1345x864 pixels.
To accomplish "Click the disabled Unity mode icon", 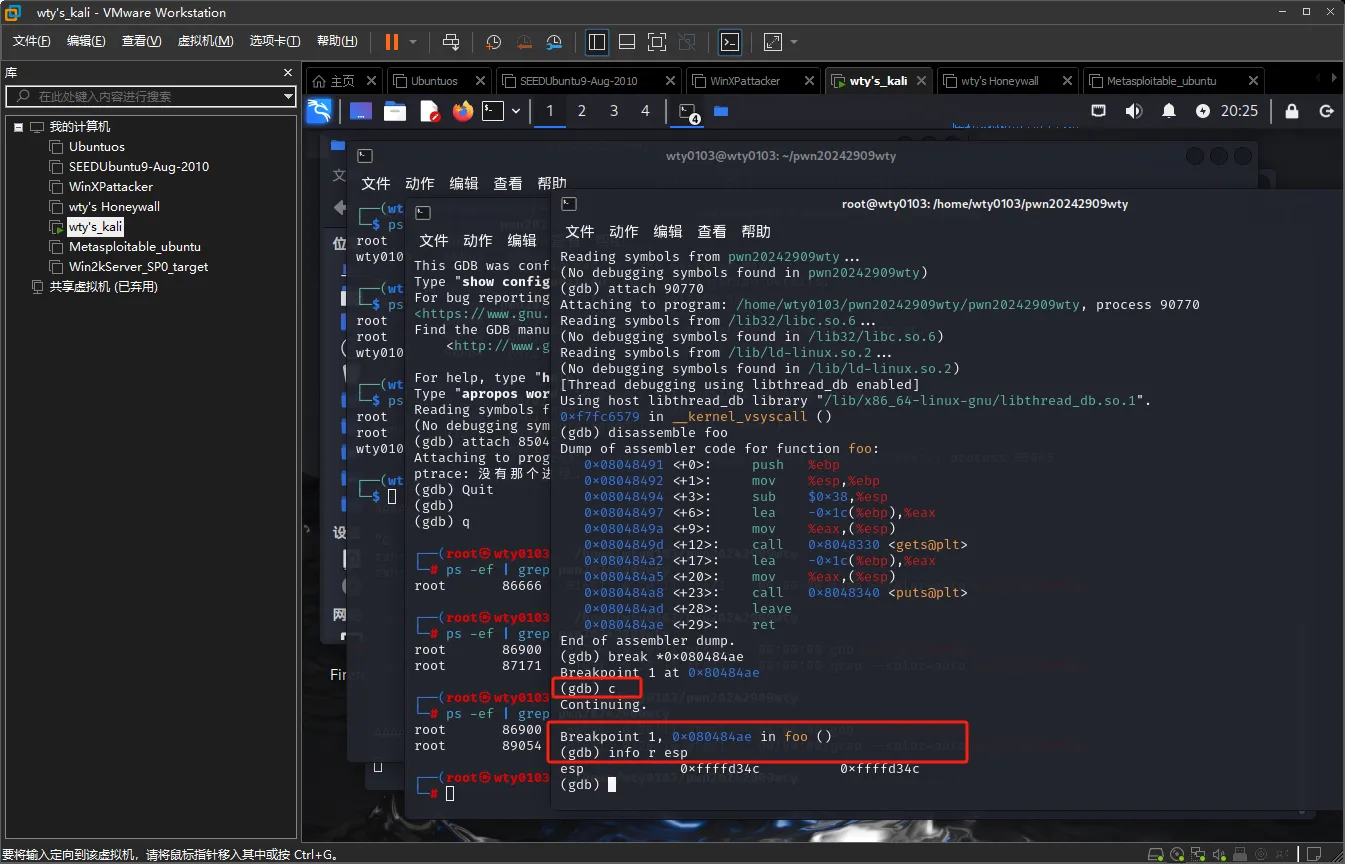I will [687, 42].
